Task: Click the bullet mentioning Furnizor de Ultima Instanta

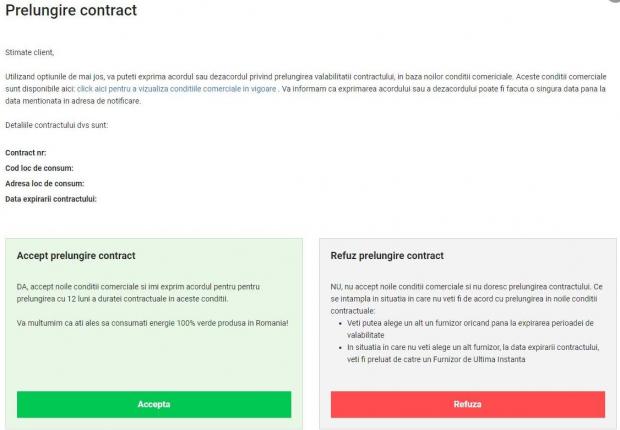Action: 470,352
